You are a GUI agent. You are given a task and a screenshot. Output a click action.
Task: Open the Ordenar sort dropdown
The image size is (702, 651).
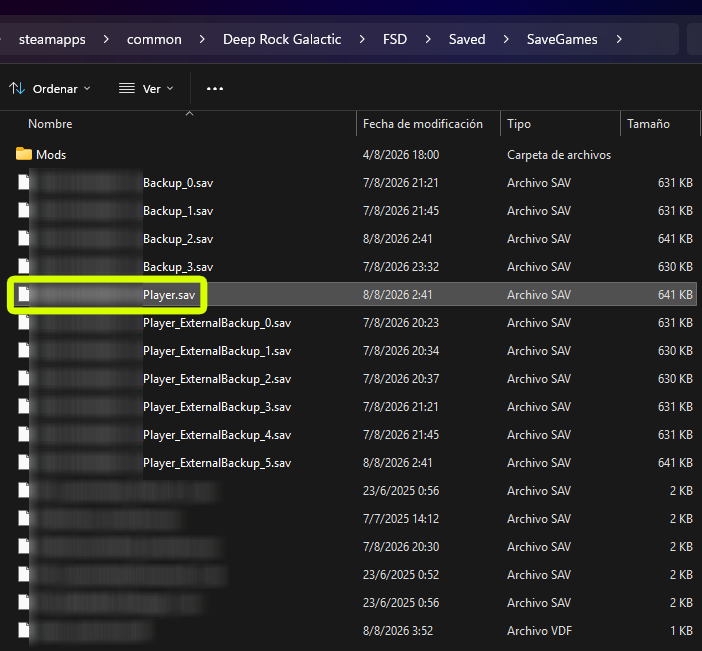pyautogui.click(x=50, y=89)
